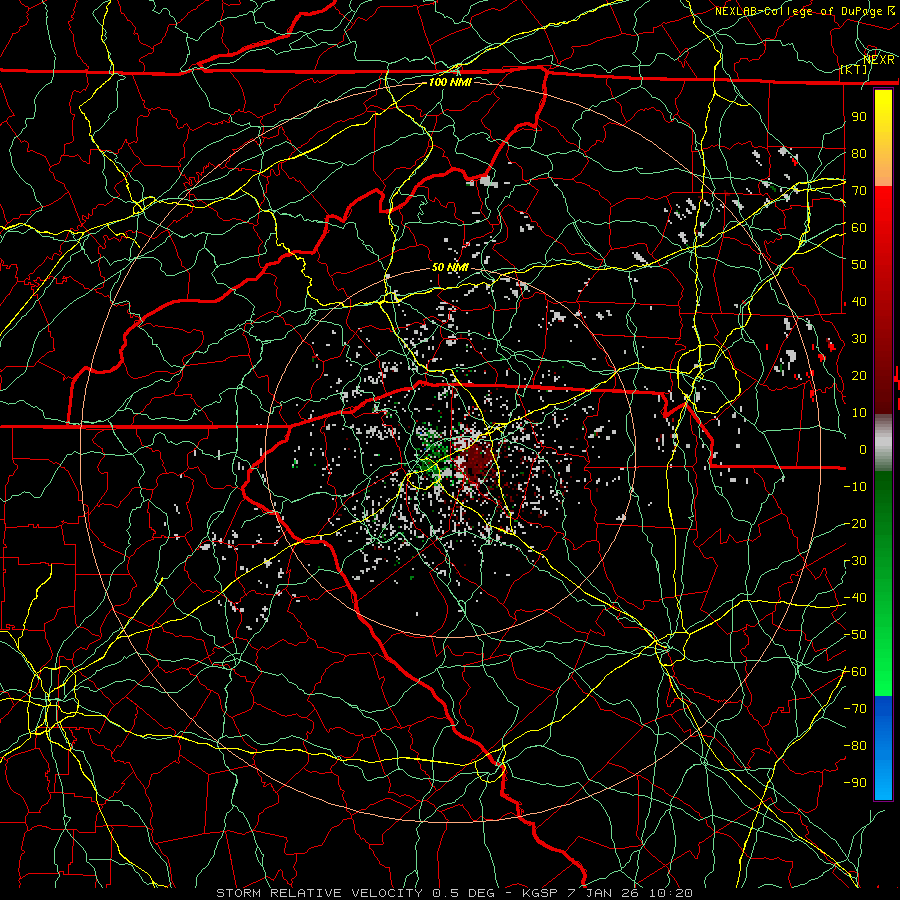The height and width of the screenshot is (900, 900).
Task: Click the 0 value on the scale
Action: click(863, 449)
